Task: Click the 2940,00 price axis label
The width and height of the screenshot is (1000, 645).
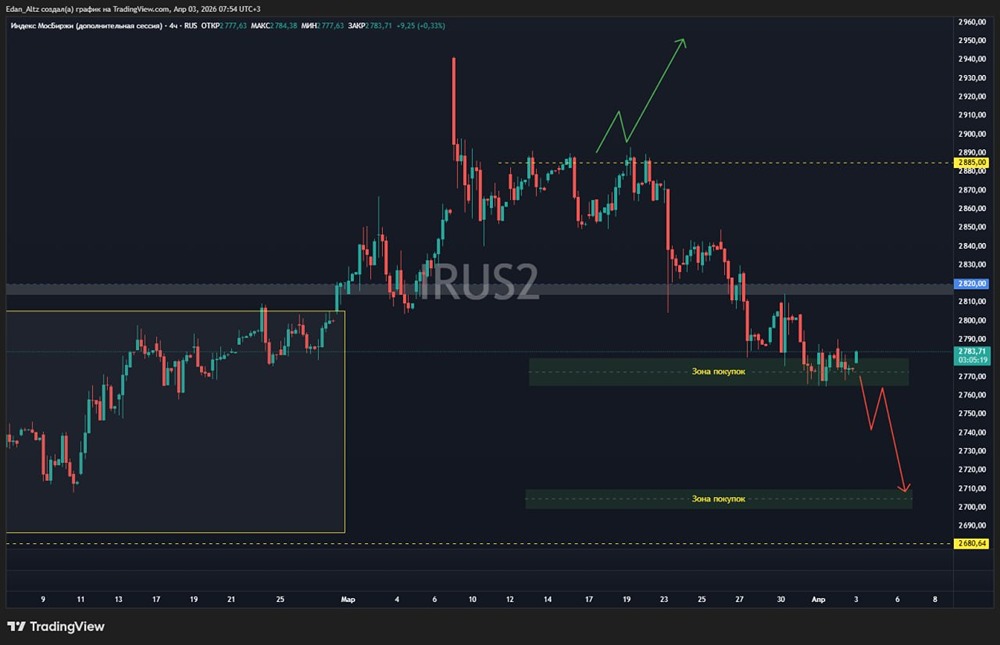Action: tap(972, 59)
